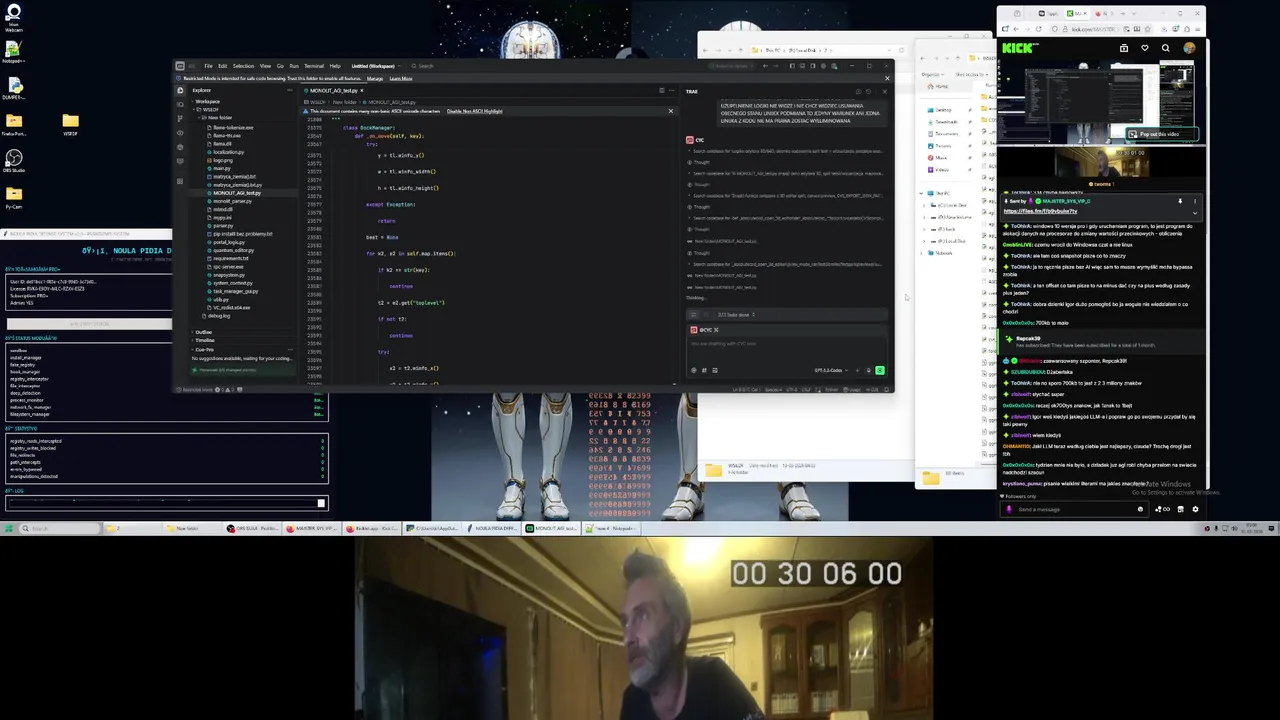This screenshot has height=720, width=1280.
Task: Open the WSEDF folder on desktop
Action: [x=70, y=125]
